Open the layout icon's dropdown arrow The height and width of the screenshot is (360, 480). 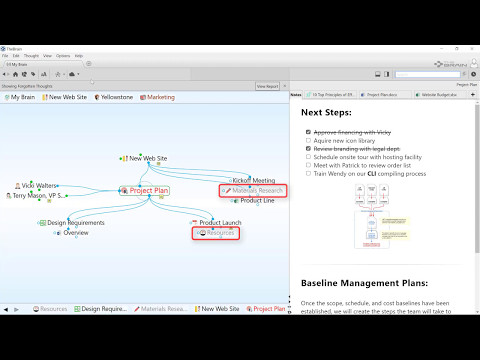tap(64, 74)
